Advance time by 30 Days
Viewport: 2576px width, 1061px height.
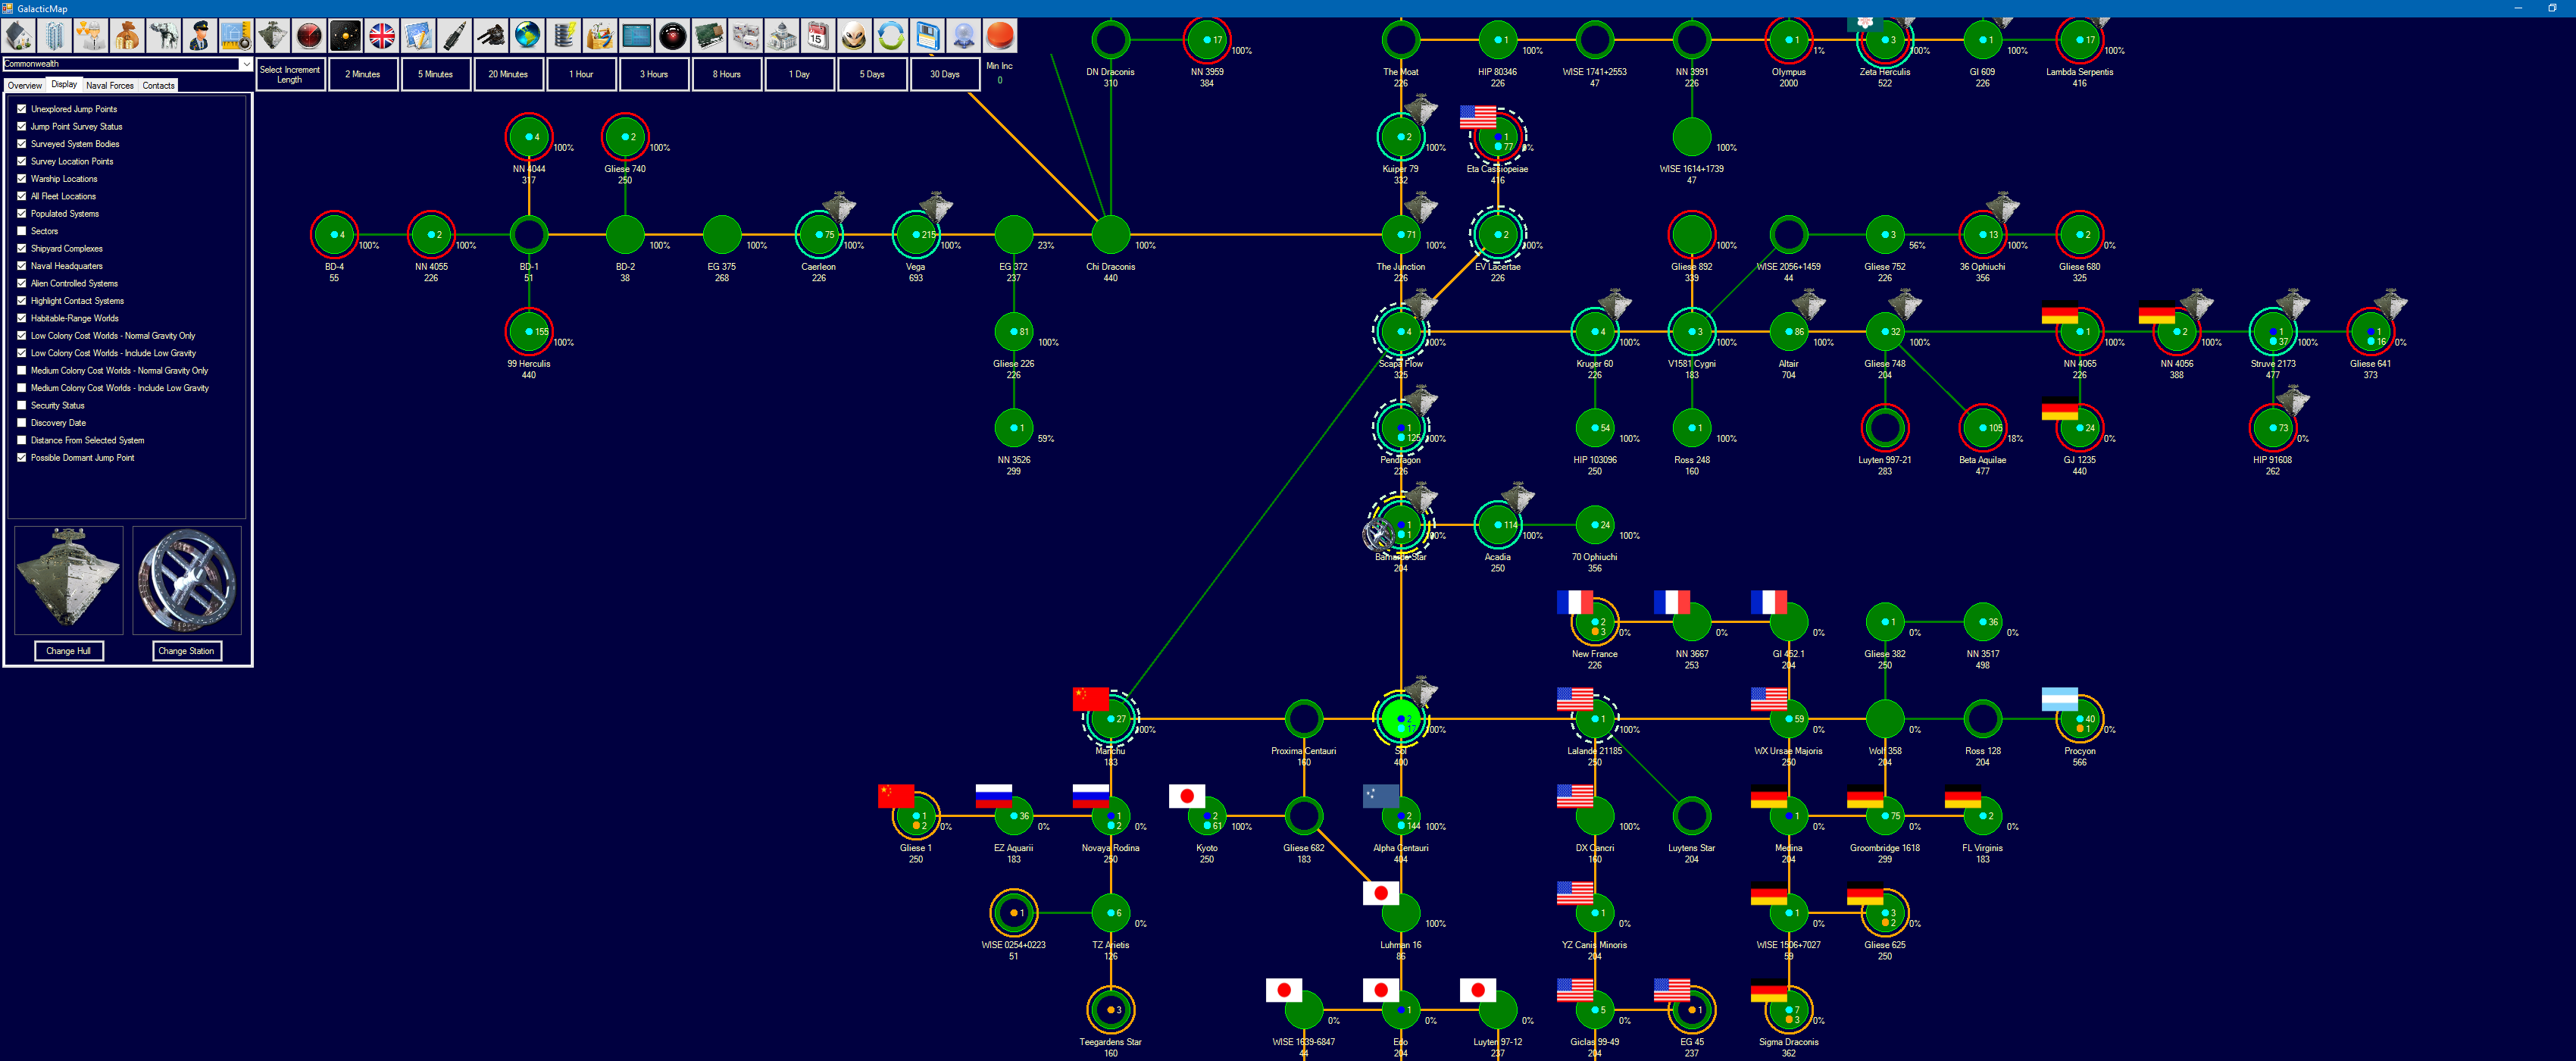tap(944, 74)
